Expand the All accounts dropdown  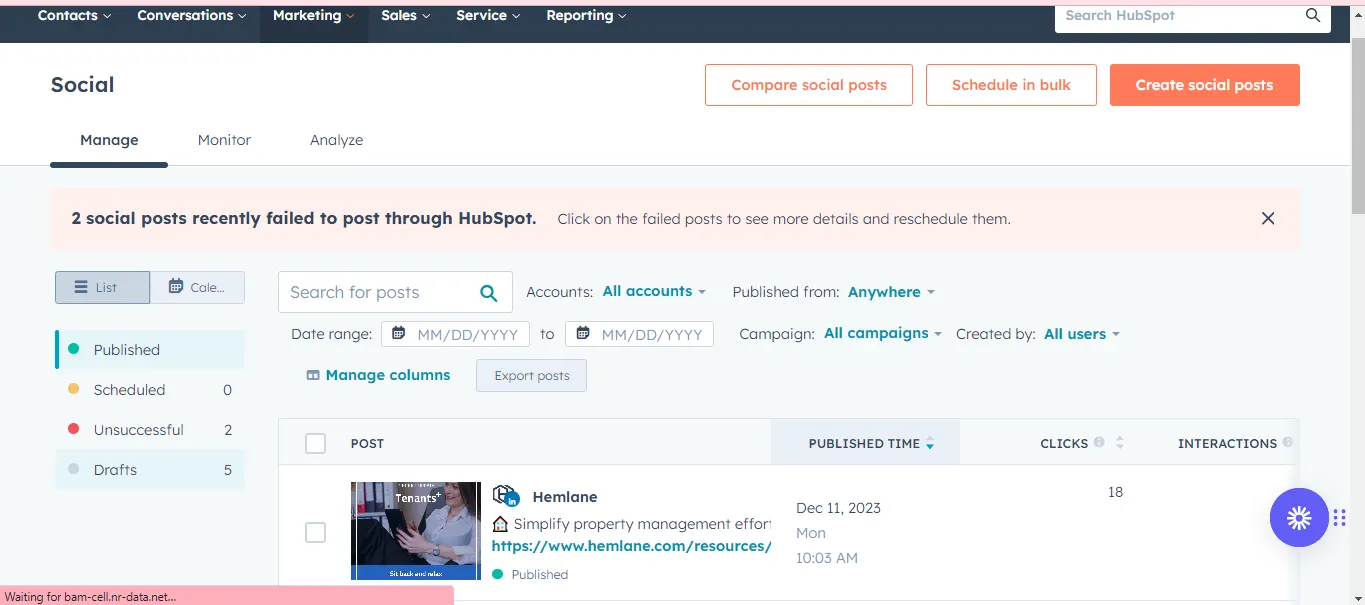coord(654,292)
